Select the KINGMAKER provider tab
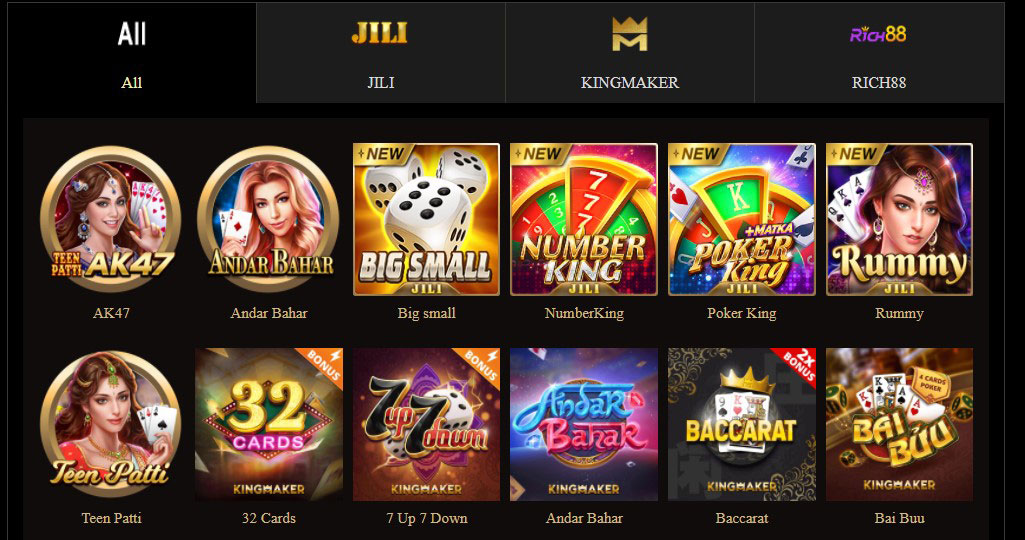Screen dimensions: 1025x540 click(630, 53)
